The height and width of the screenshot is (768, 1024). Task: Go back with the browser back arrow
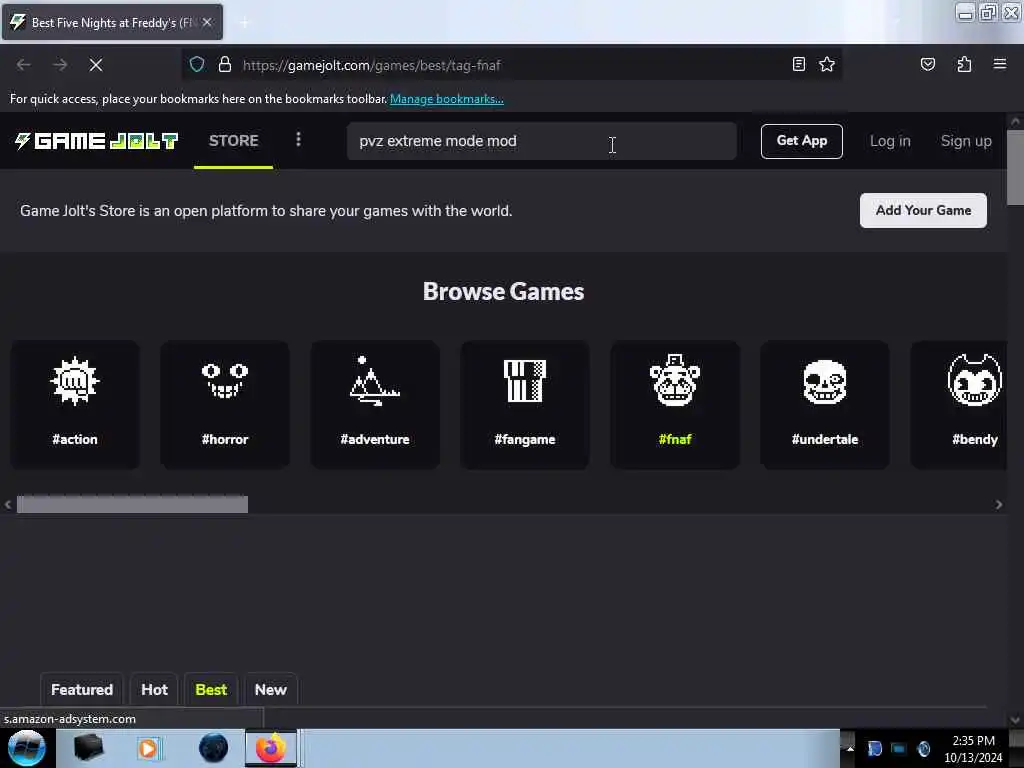(x=24, y=65)
